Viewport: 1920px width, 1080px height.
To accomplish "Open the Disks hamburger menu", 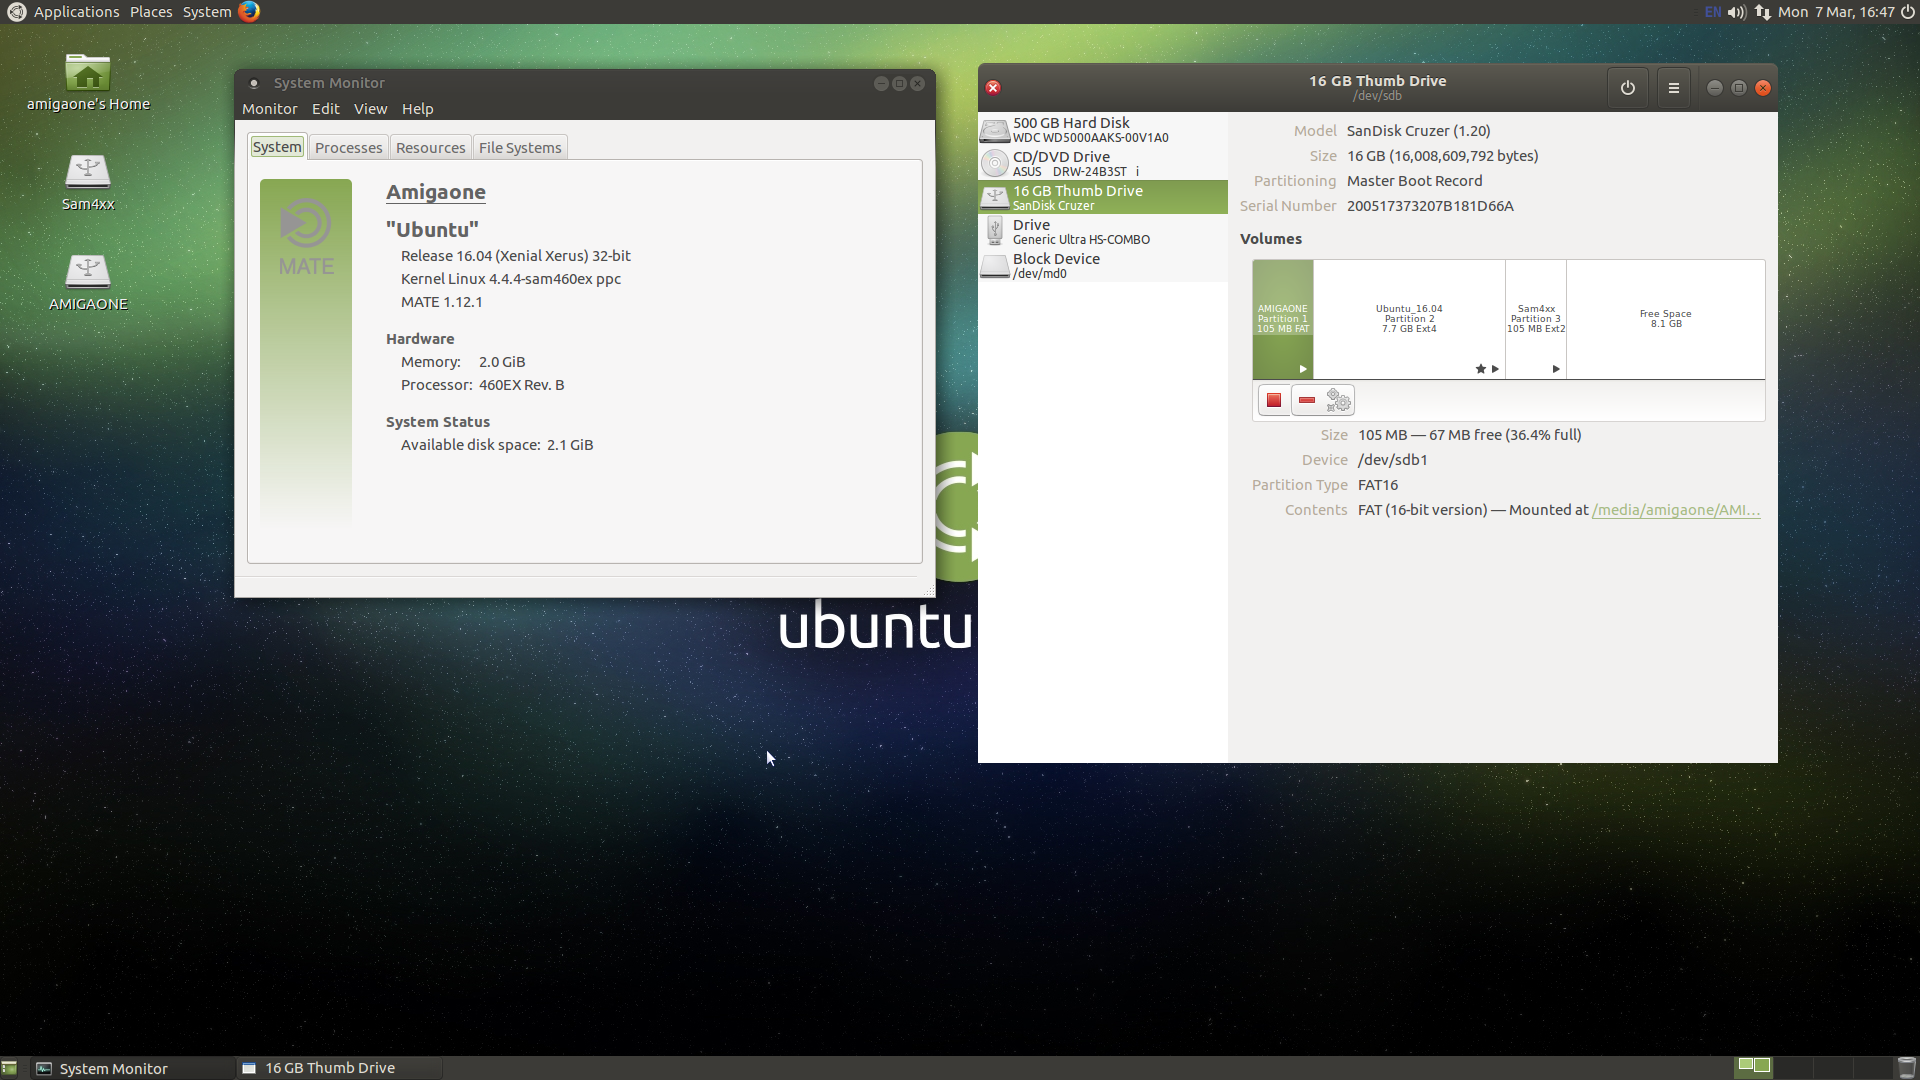I will [1673, 88].
